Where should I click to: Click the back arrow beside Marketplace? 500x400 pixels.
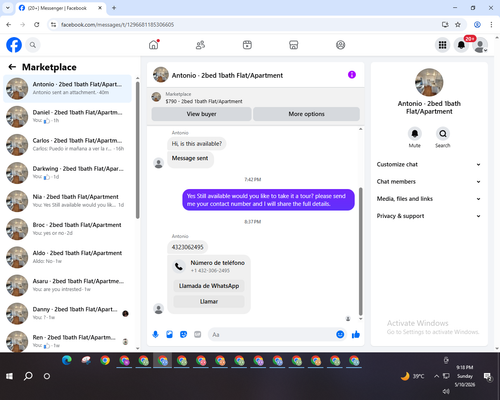12,67
